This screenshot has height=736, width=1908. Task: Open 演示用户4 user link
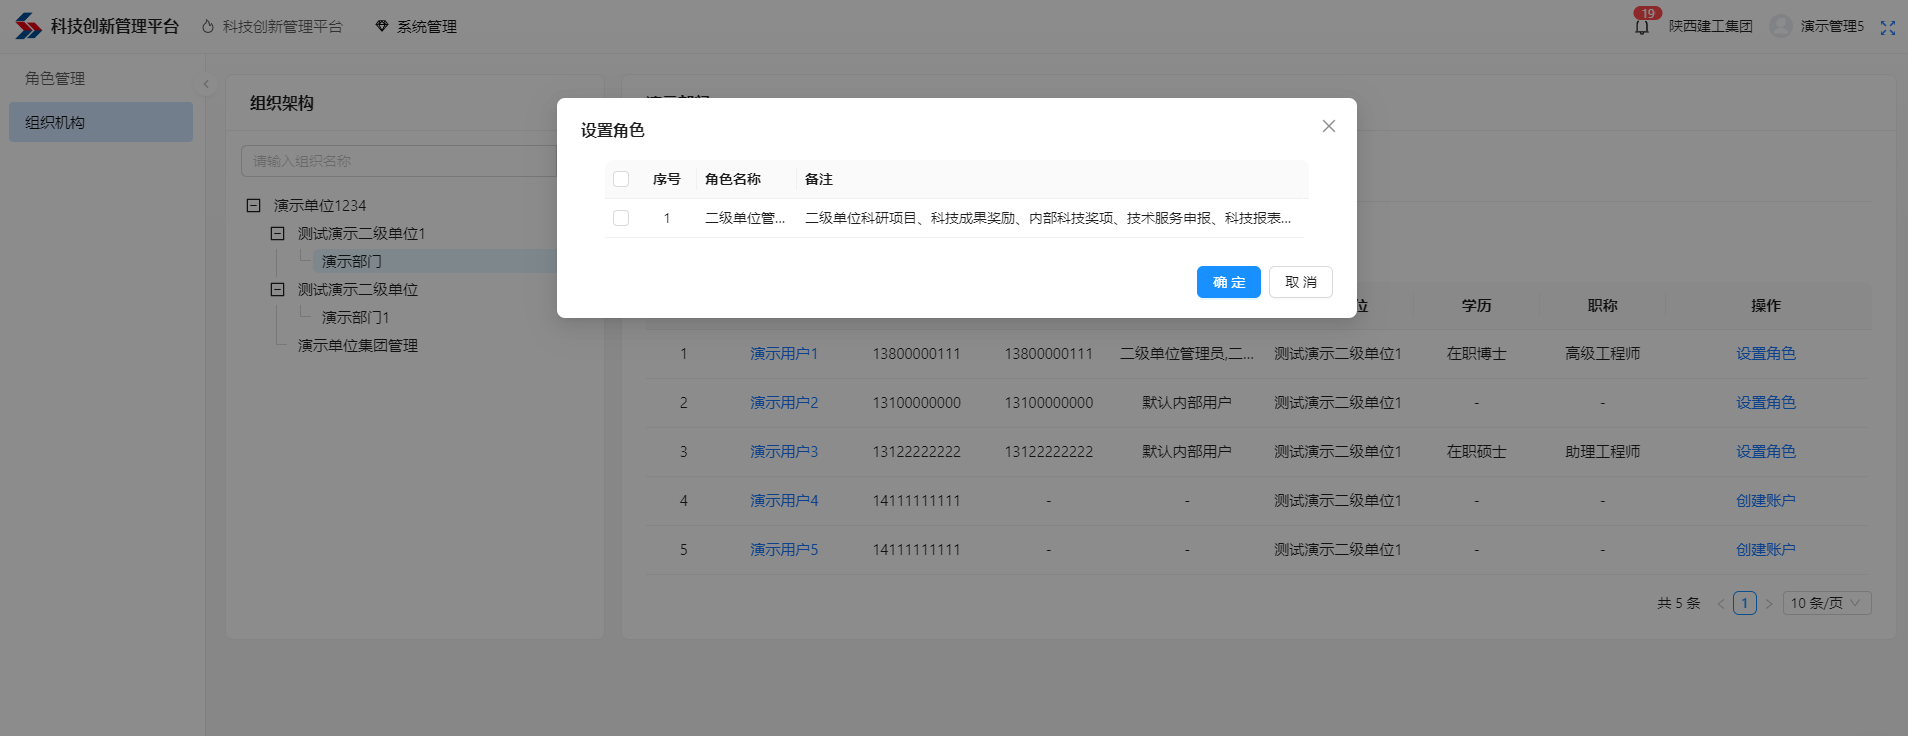[x=784, y=500]
